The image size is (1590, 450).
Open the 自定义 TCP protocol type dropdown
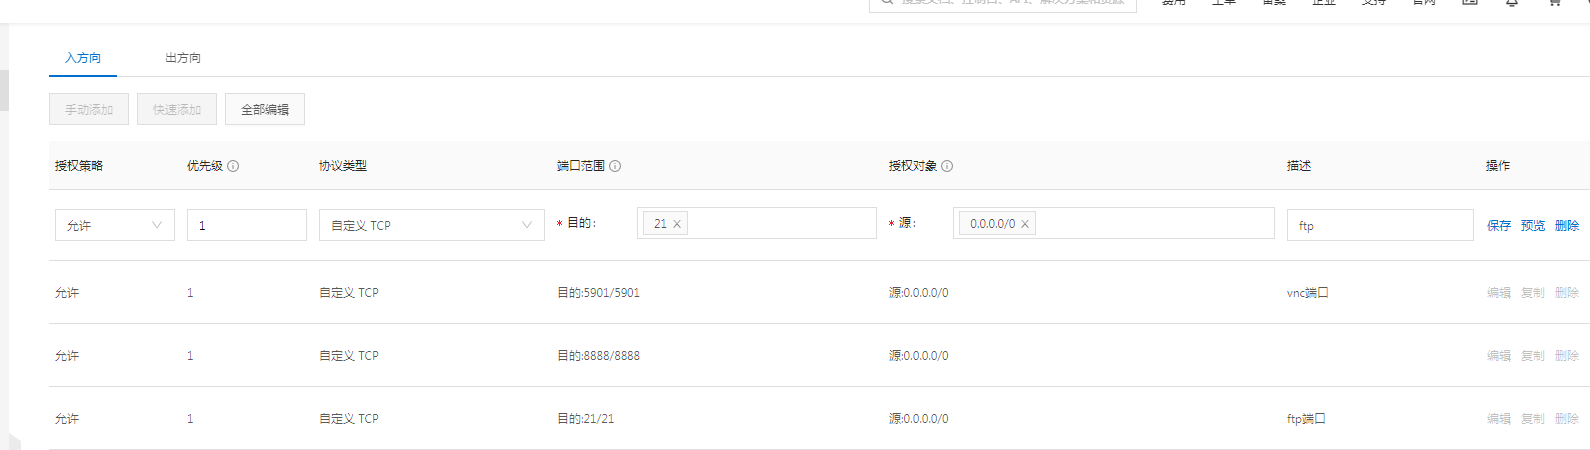pyautogui.click(x=432, y=225)
